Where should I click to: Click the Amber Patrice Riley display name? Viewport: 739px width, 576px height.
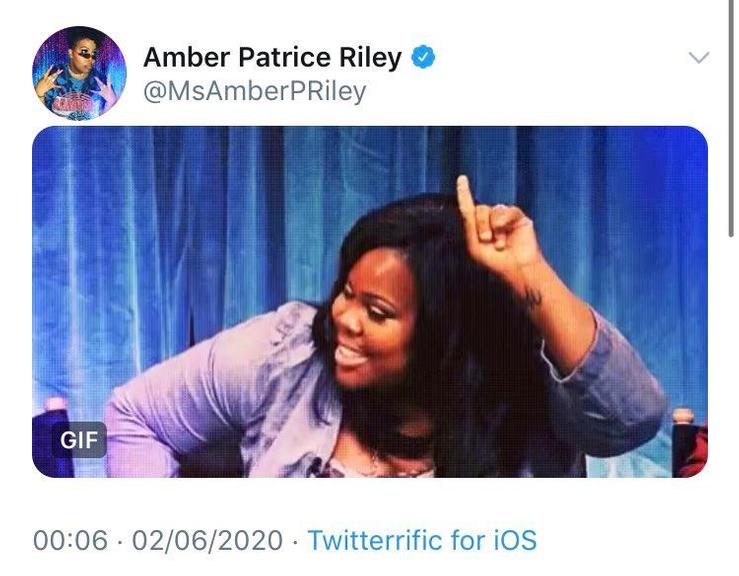(x=272, y=57)
